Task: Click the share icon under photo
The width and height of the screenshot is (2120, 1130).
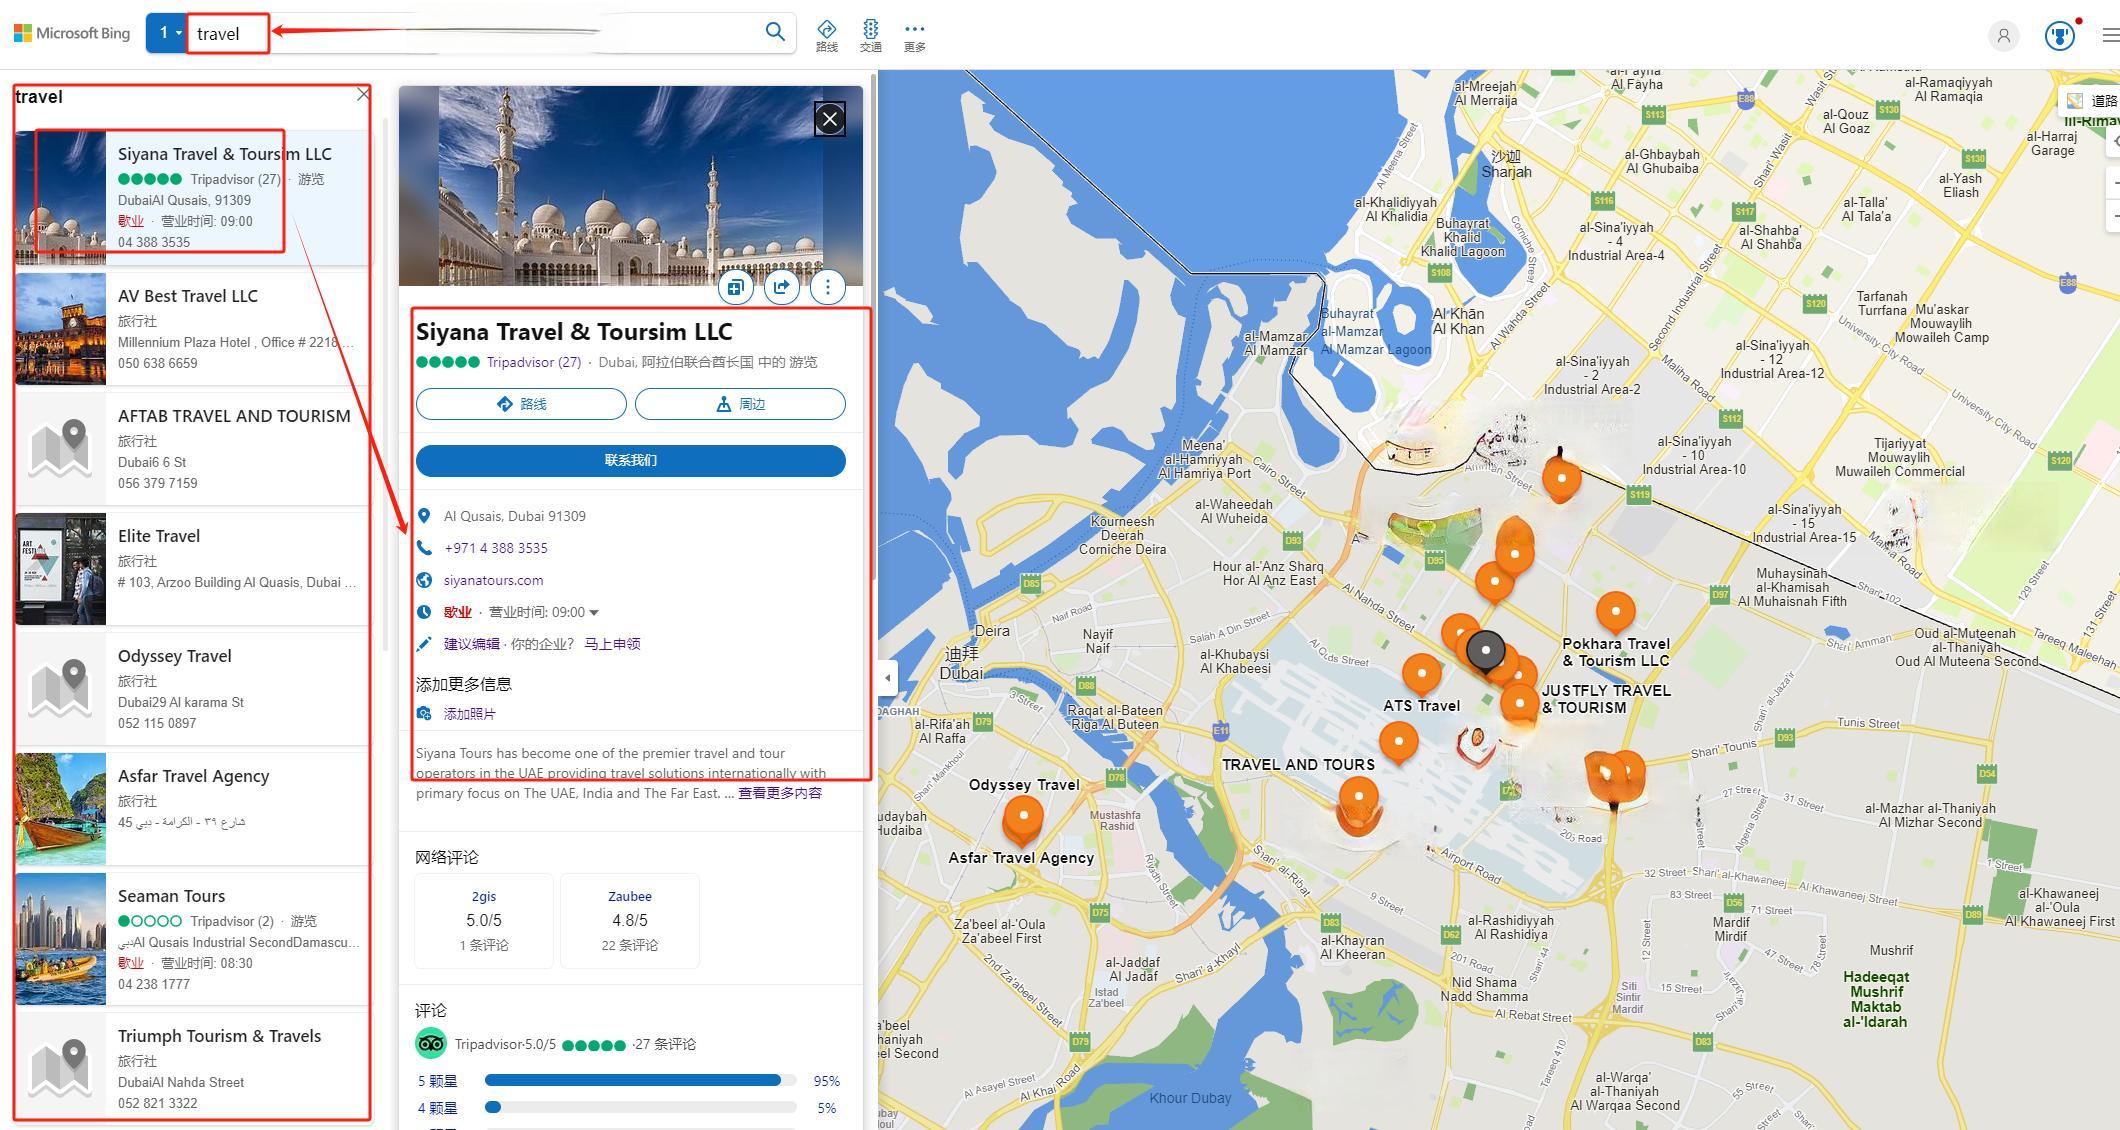Action: (781, 288)
